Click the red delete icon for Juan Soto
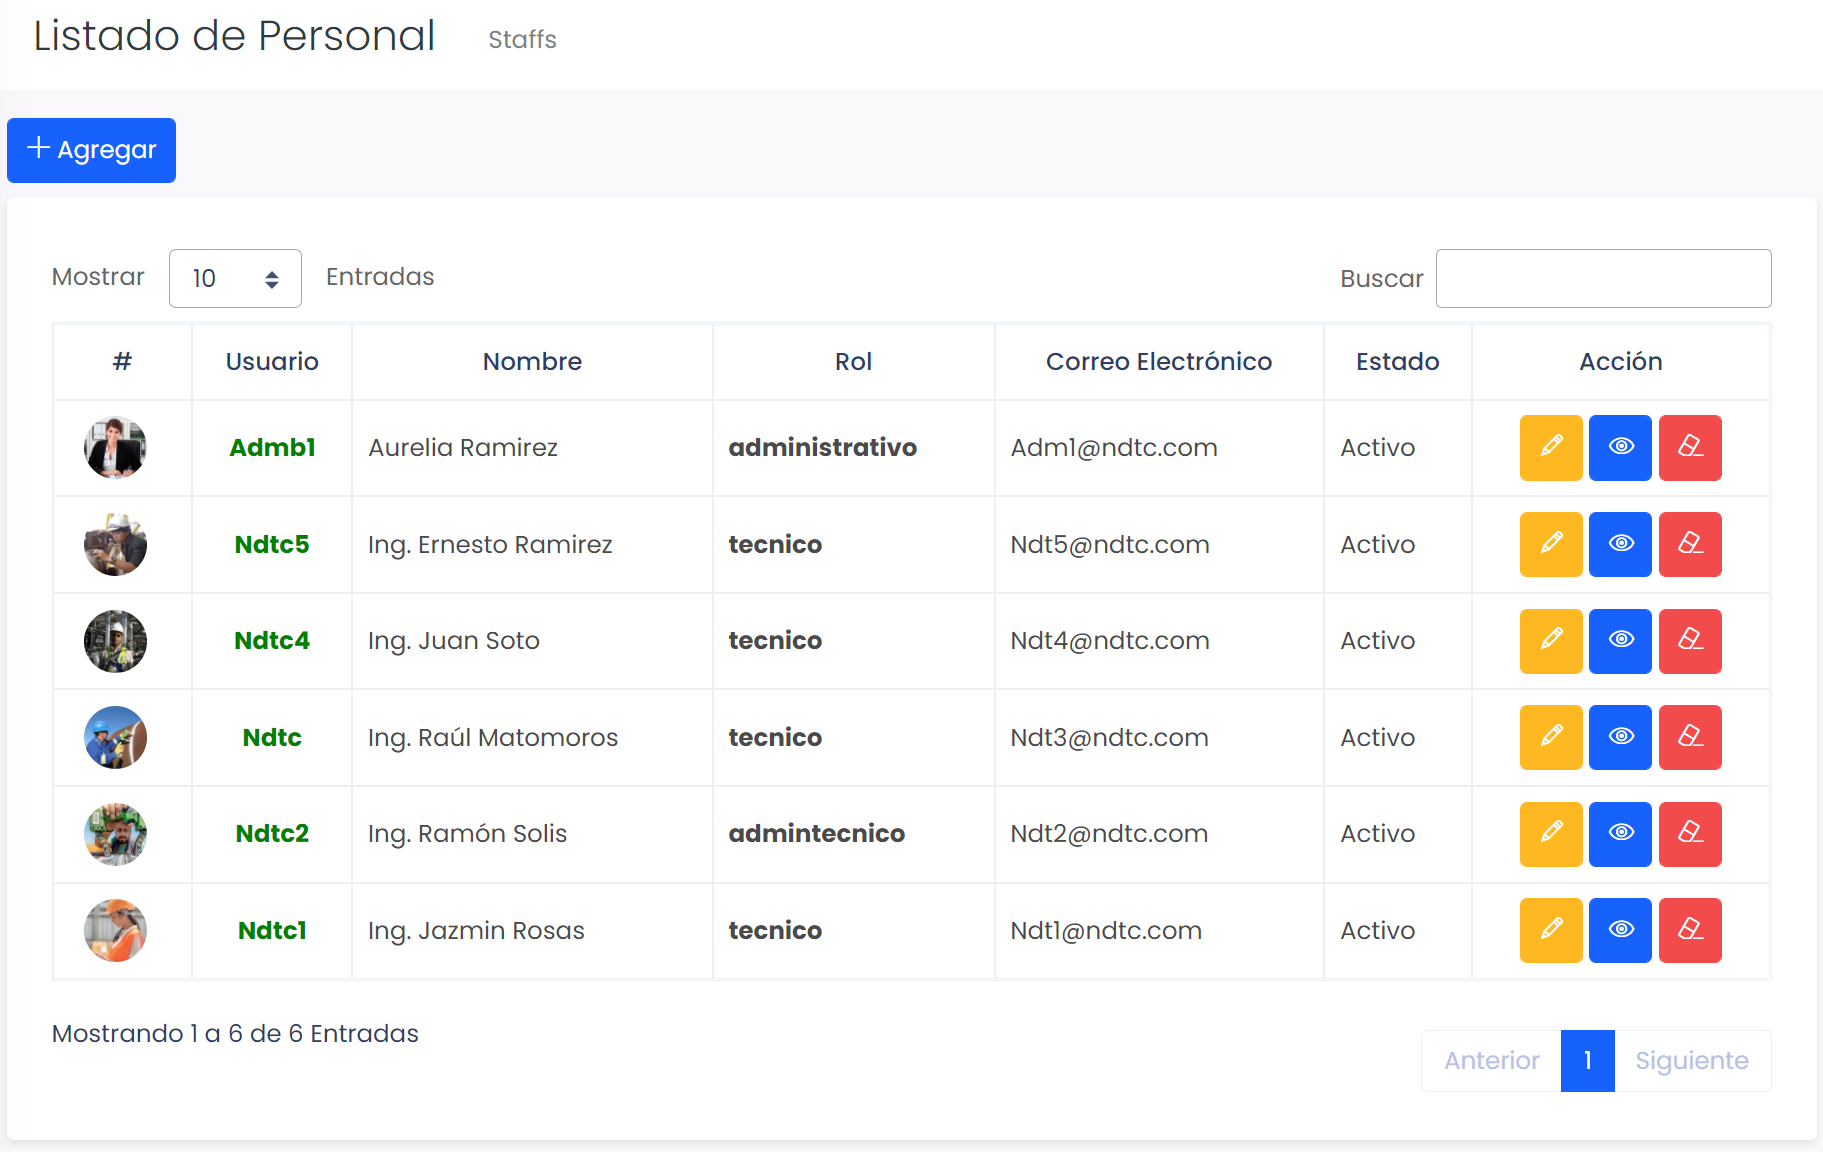 coord(1689,641)
